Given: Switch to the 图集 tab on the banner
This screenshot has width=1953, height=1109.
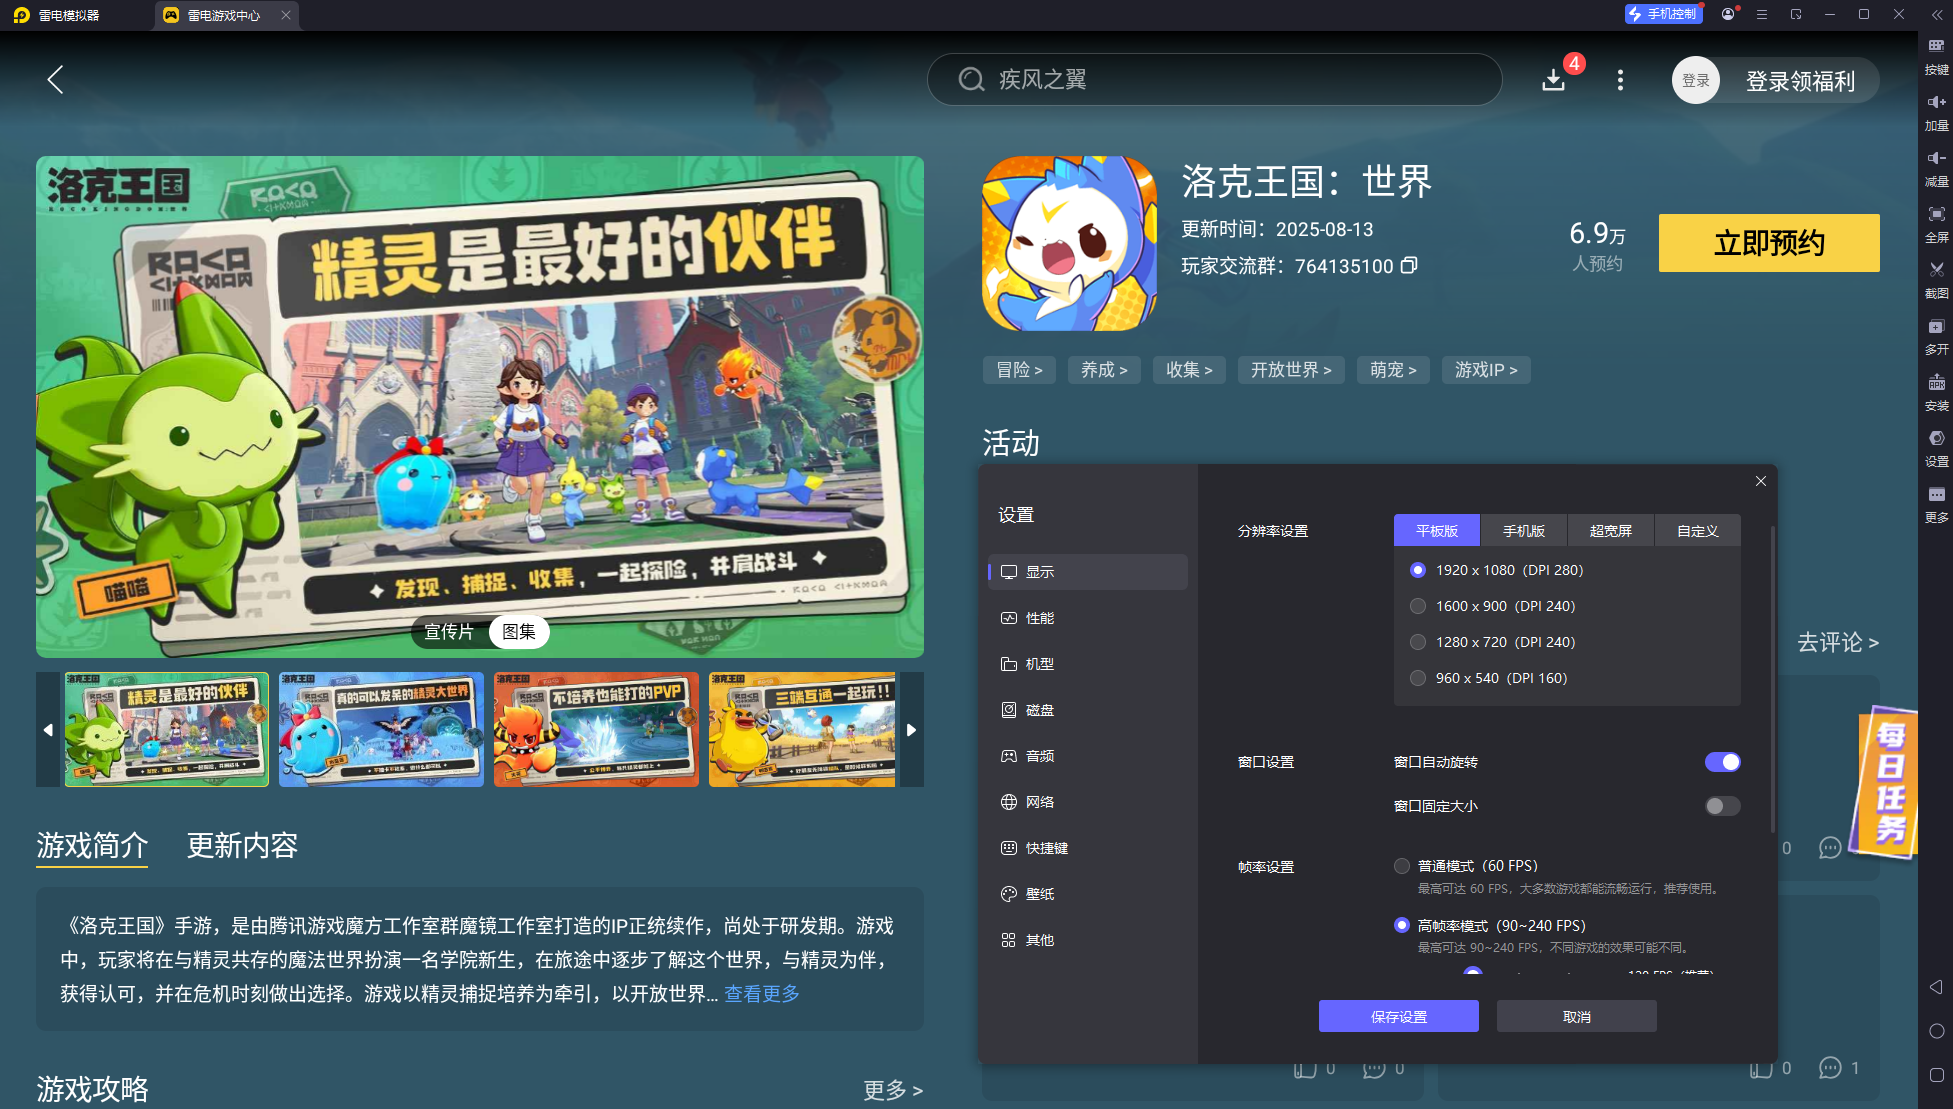Looking at the screenshot, I should (518, 631).
